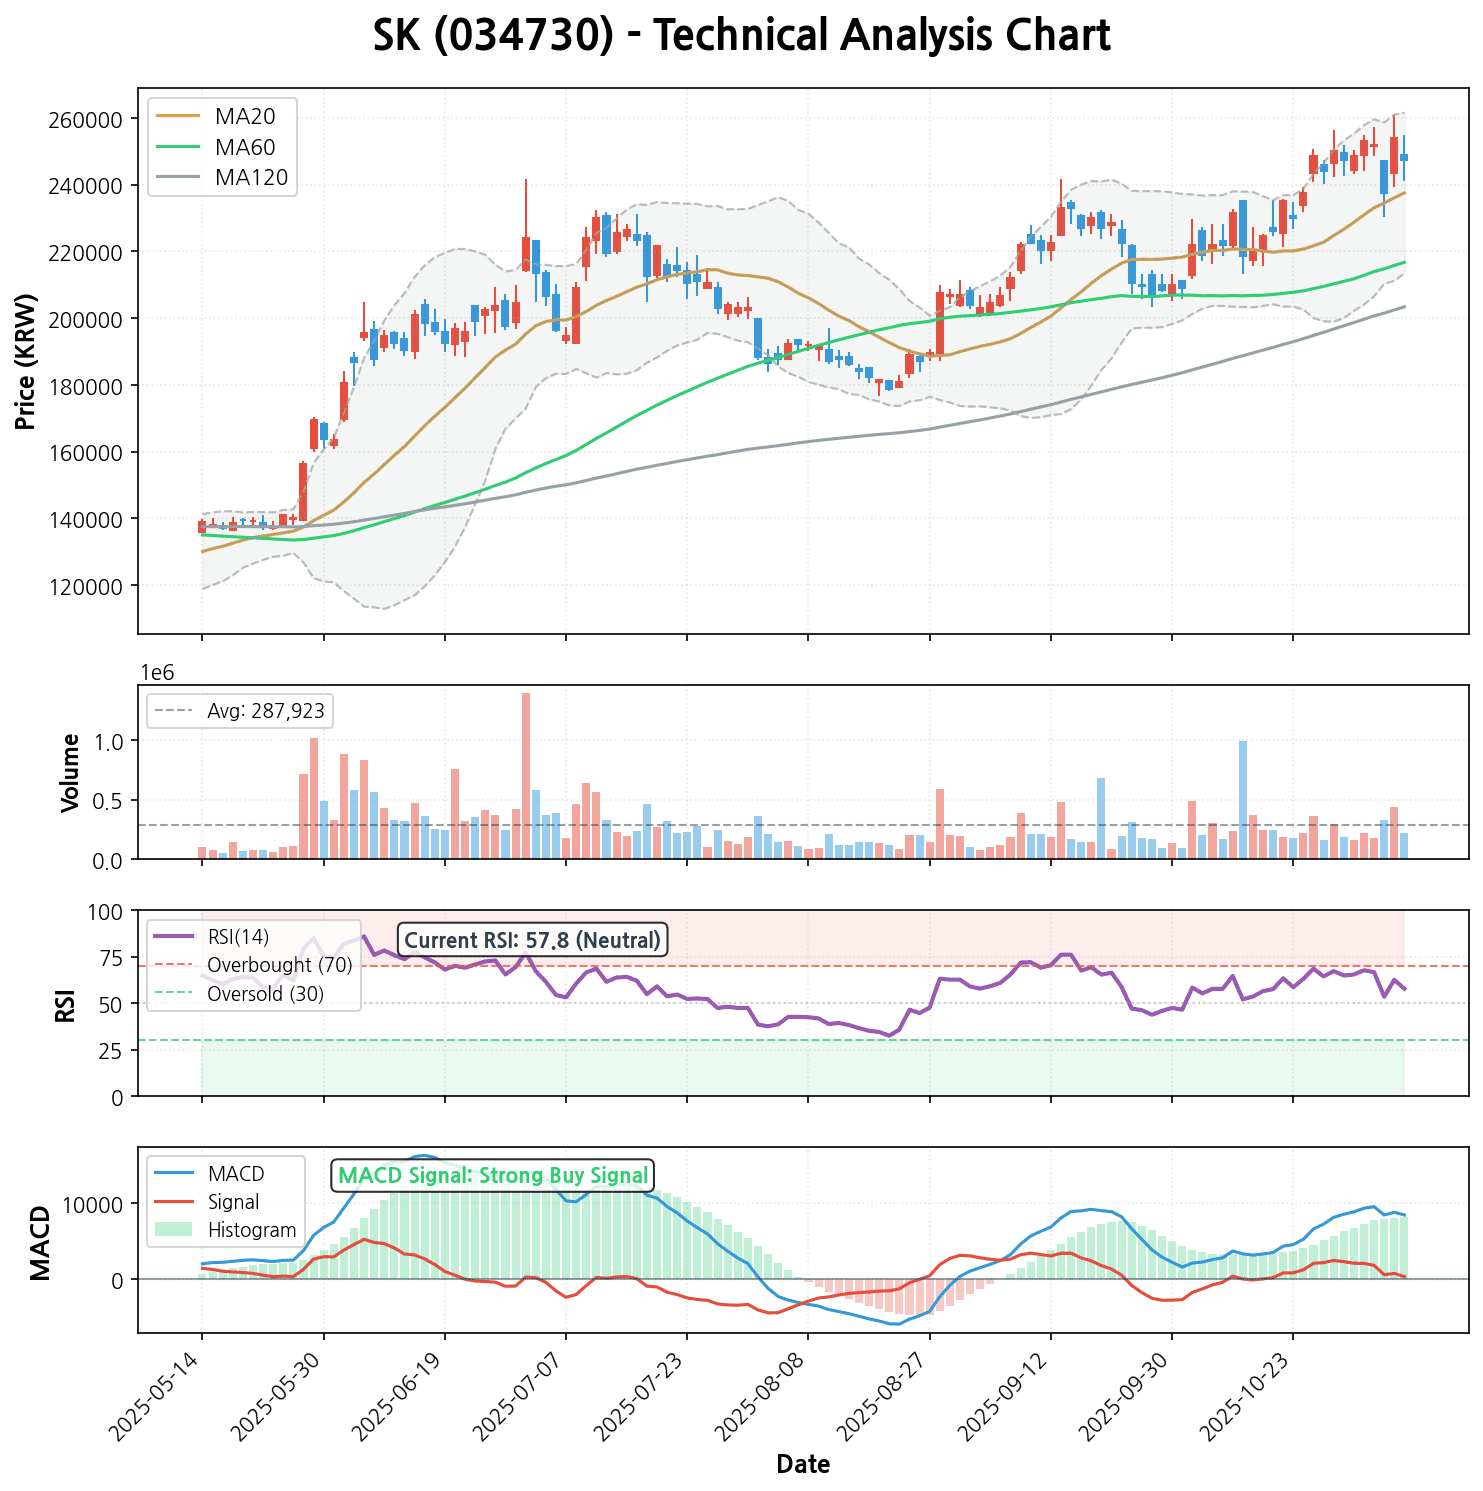
Task: Click the Date x-axis title
Action: pyautogui.click(x=803, y=1465)
